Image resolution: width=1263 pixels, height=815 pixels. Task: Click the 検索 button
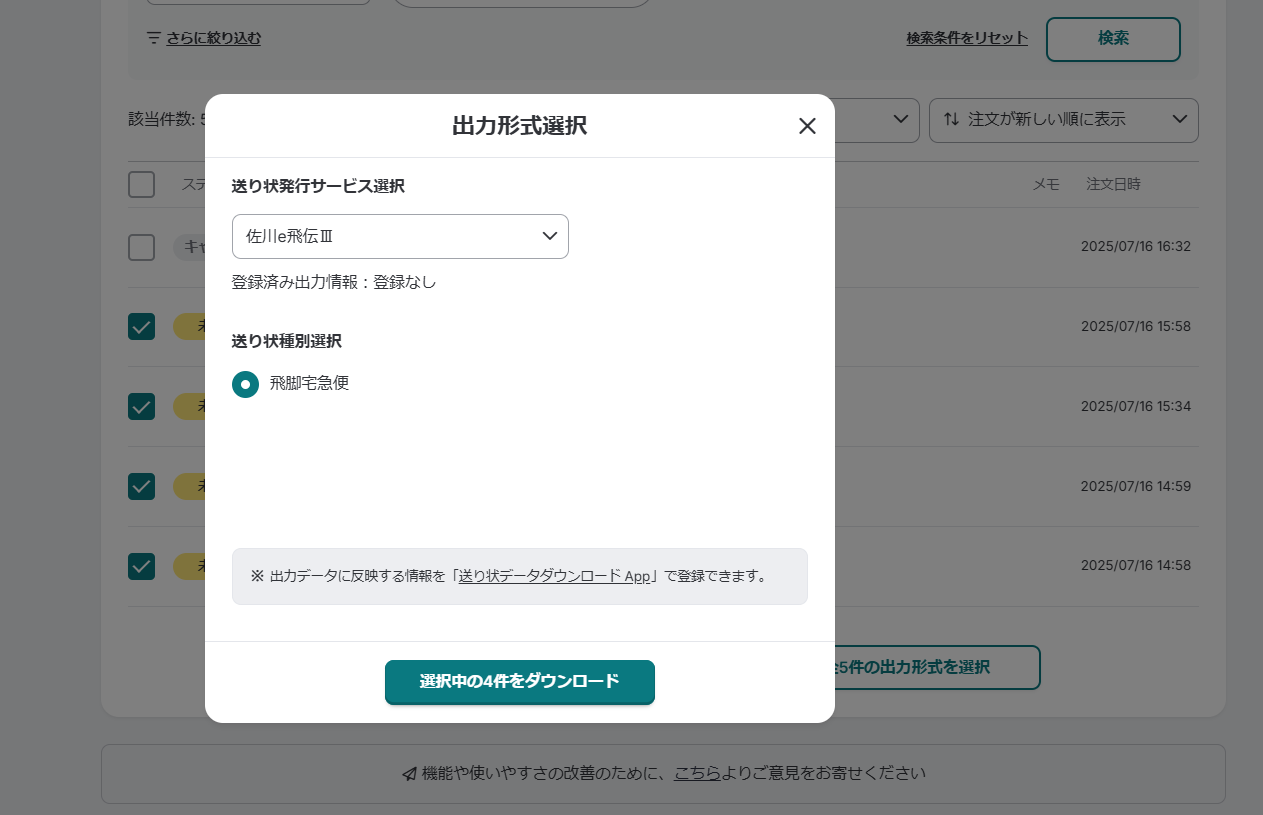[x=1113, y=39]
